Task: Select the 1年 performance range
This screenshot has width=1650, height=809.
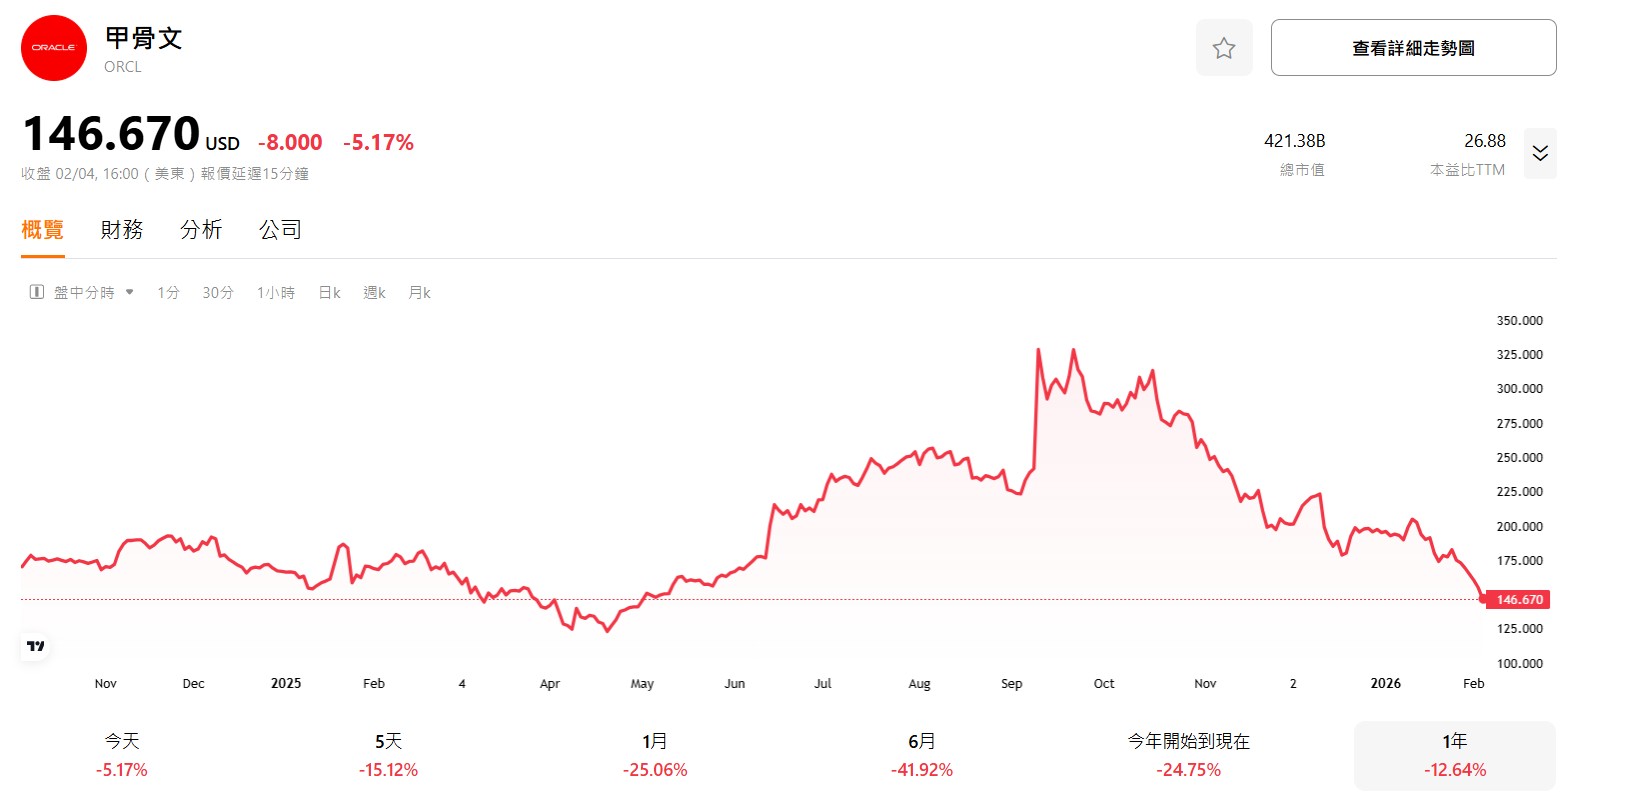Action: [1454, 755]
